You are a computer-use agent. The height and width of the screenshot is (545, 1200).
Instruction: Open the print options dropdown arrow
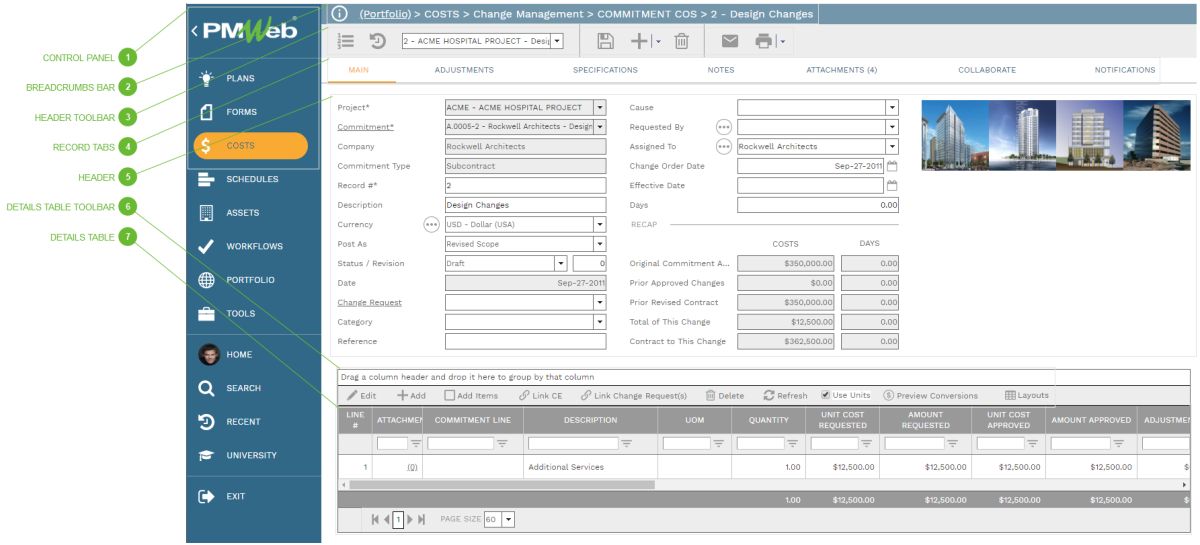pyautogui.click(x=782, y=42)
